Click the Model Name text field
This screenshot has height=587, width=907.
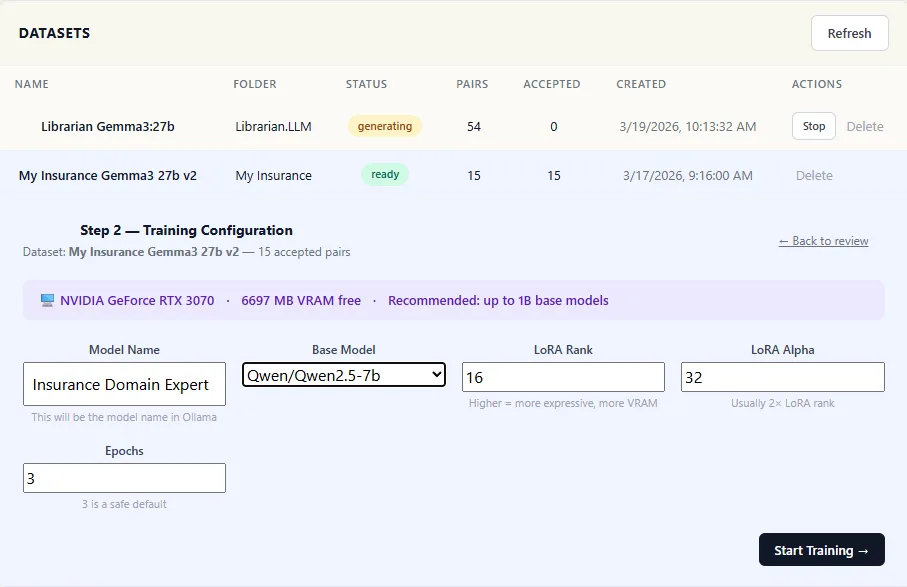click(124, 384)
